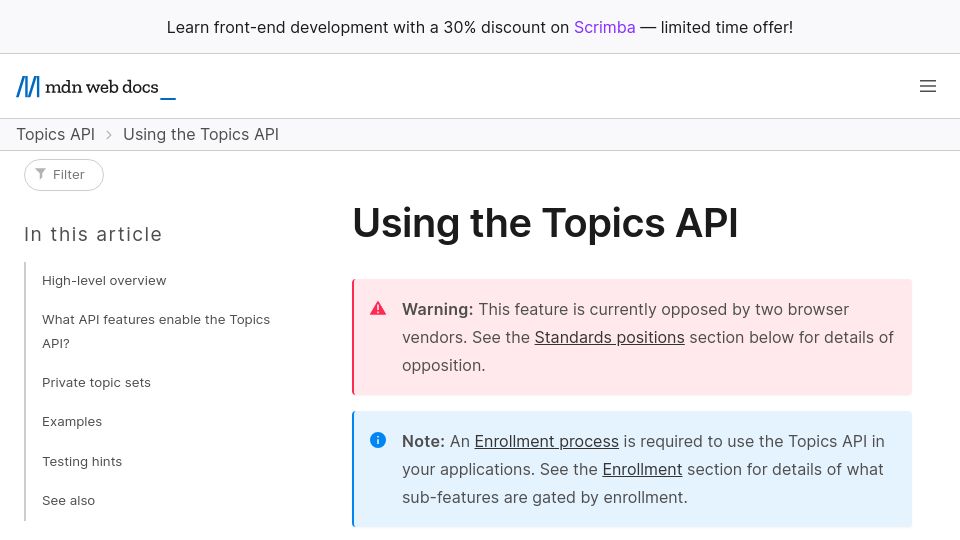Focus the Filter input field
The width and height of the screenshot is (960, 540).
tap(64, 175)
